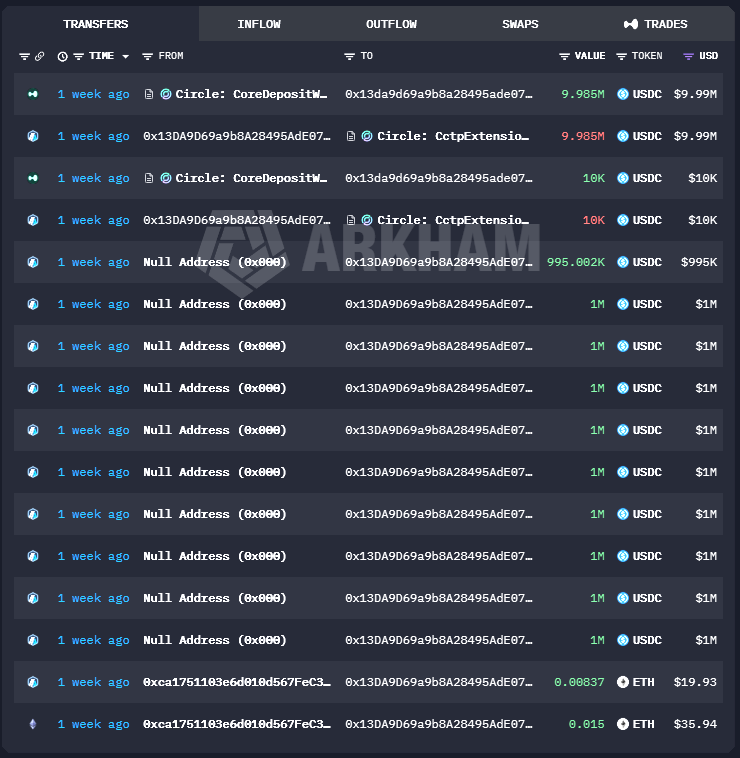740x758 pixels.
Task: Open Circle: CctpExtensio… in red 9.985M row
Action: [453, 136]
